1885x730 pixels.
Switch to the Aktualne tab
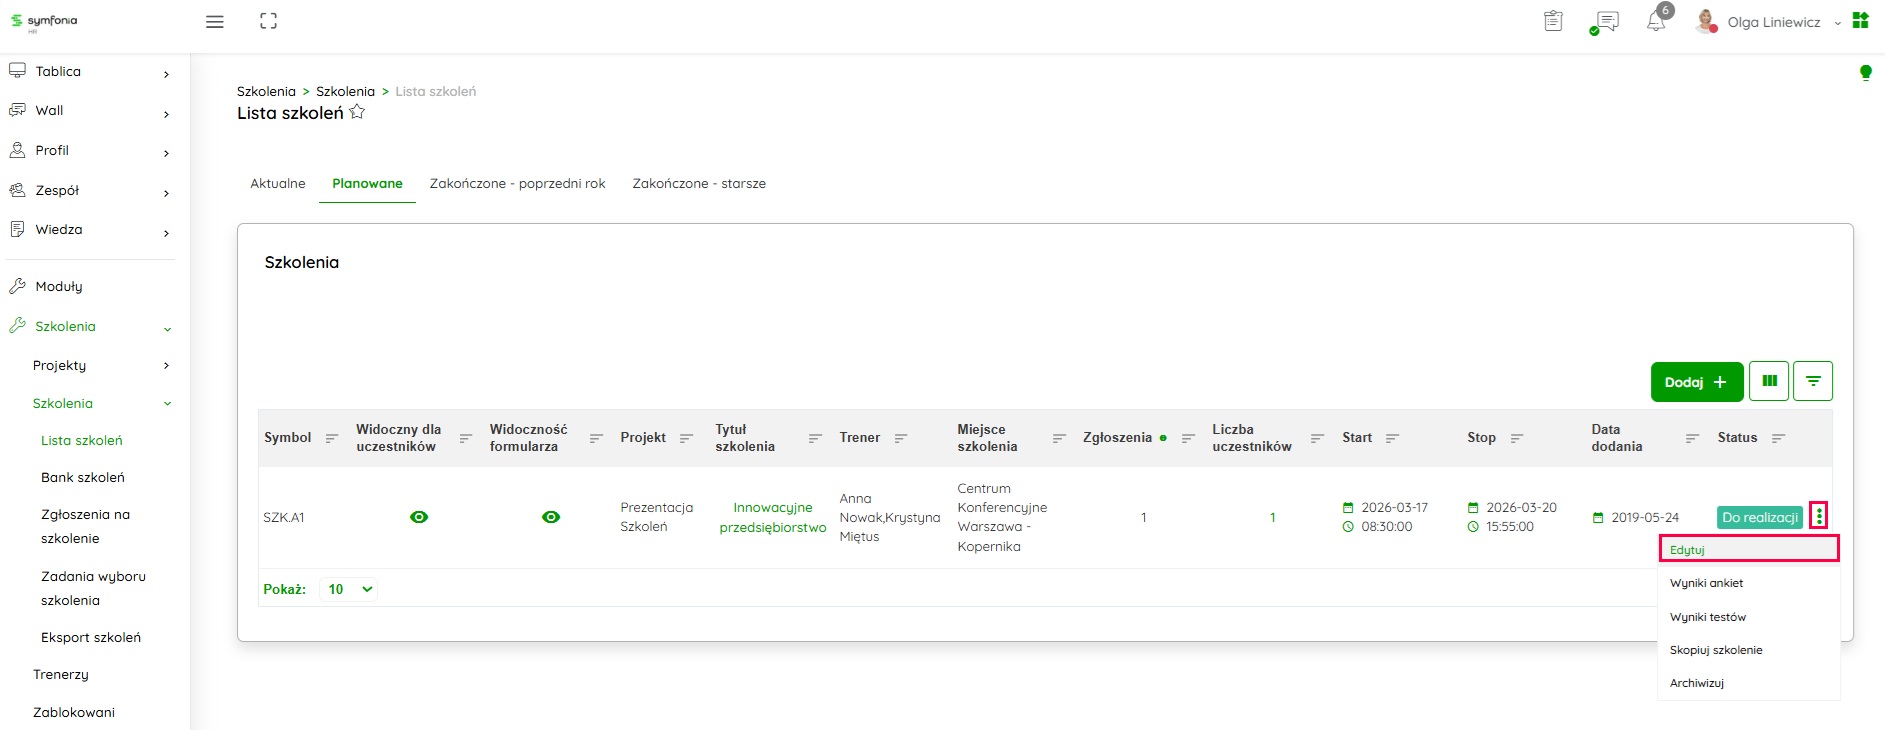click(x=277, y=184)
